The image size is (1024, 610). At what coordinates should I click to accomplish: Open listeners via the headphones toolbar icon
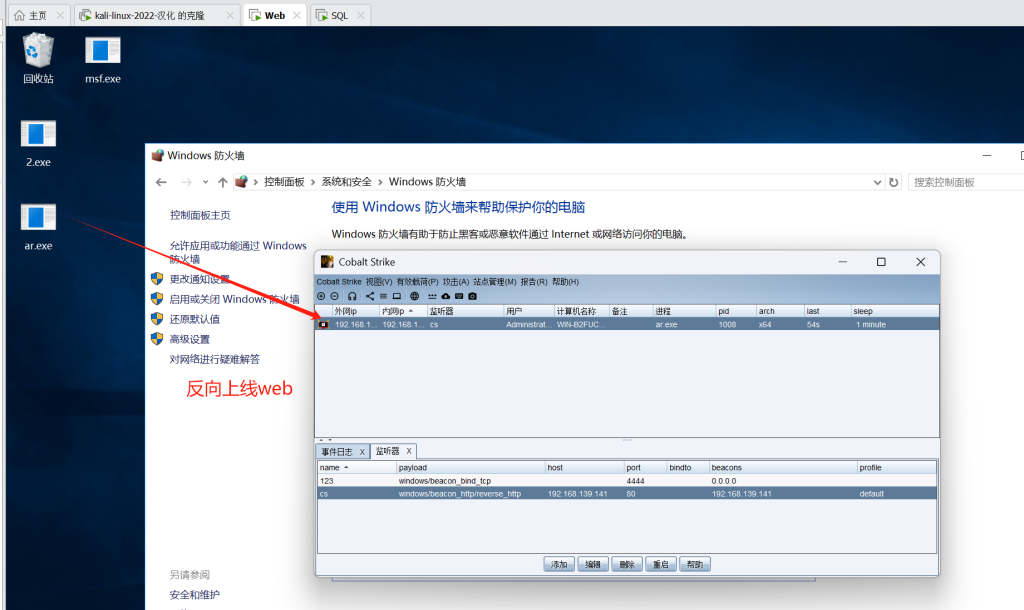[x=352, y=297]
